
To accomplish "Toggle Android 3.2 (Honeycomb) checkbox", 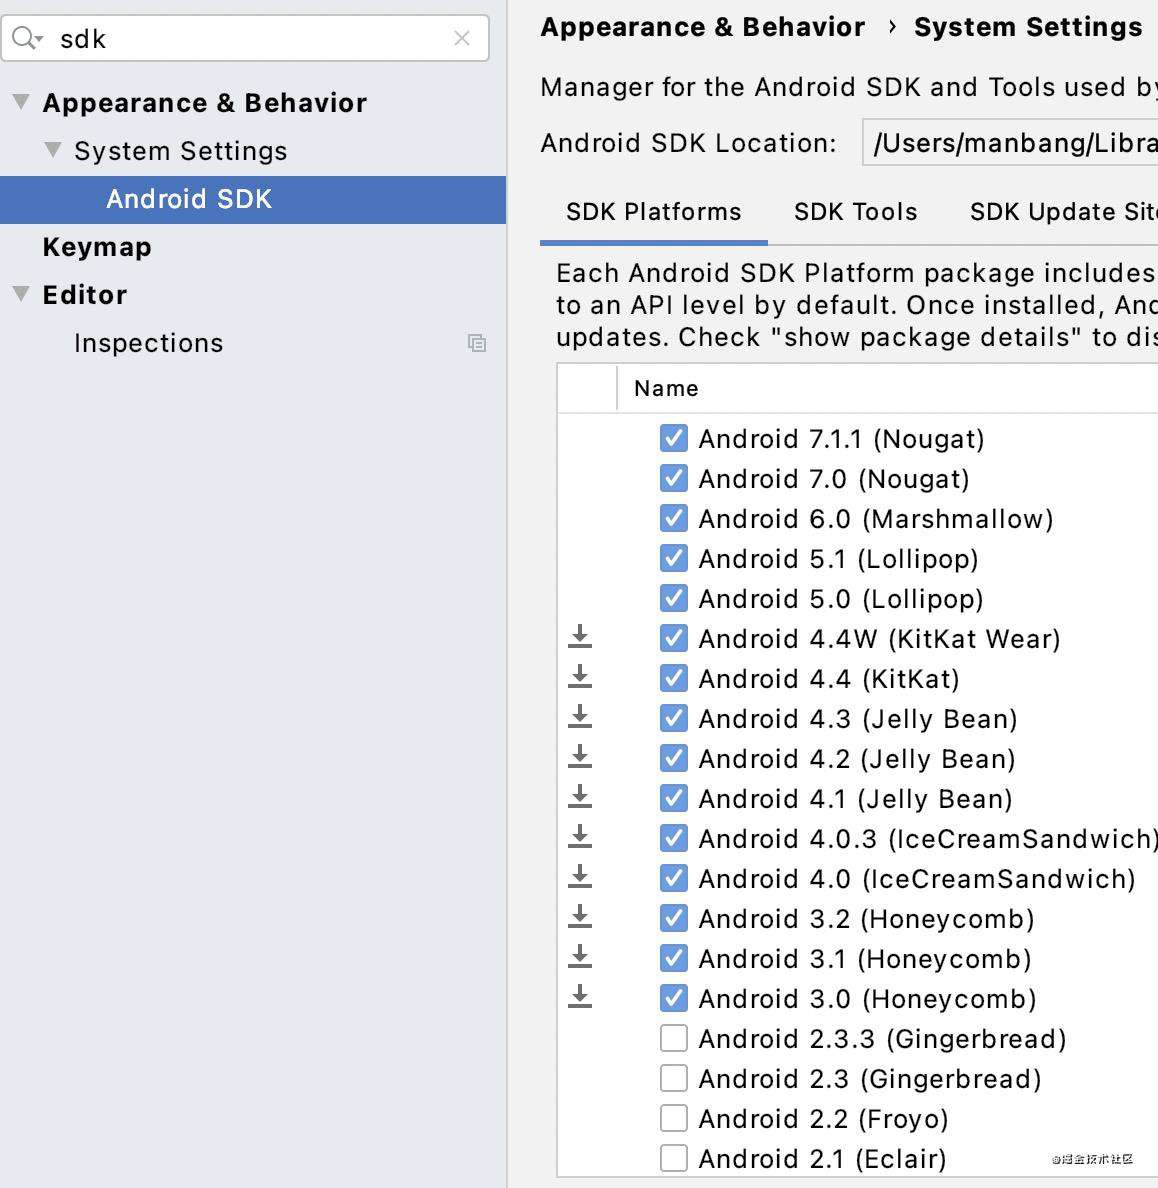I will pyautogui.click(x=674, y=918).
